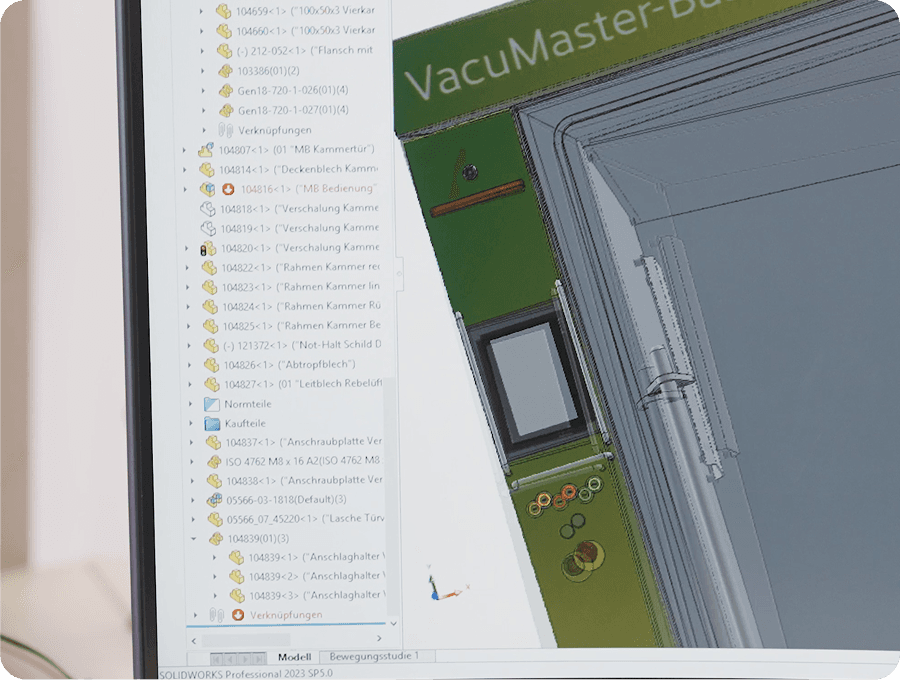The image size is (900, 680).
Task: Expand the Normteile folder
Action: [x=193, y=404]
